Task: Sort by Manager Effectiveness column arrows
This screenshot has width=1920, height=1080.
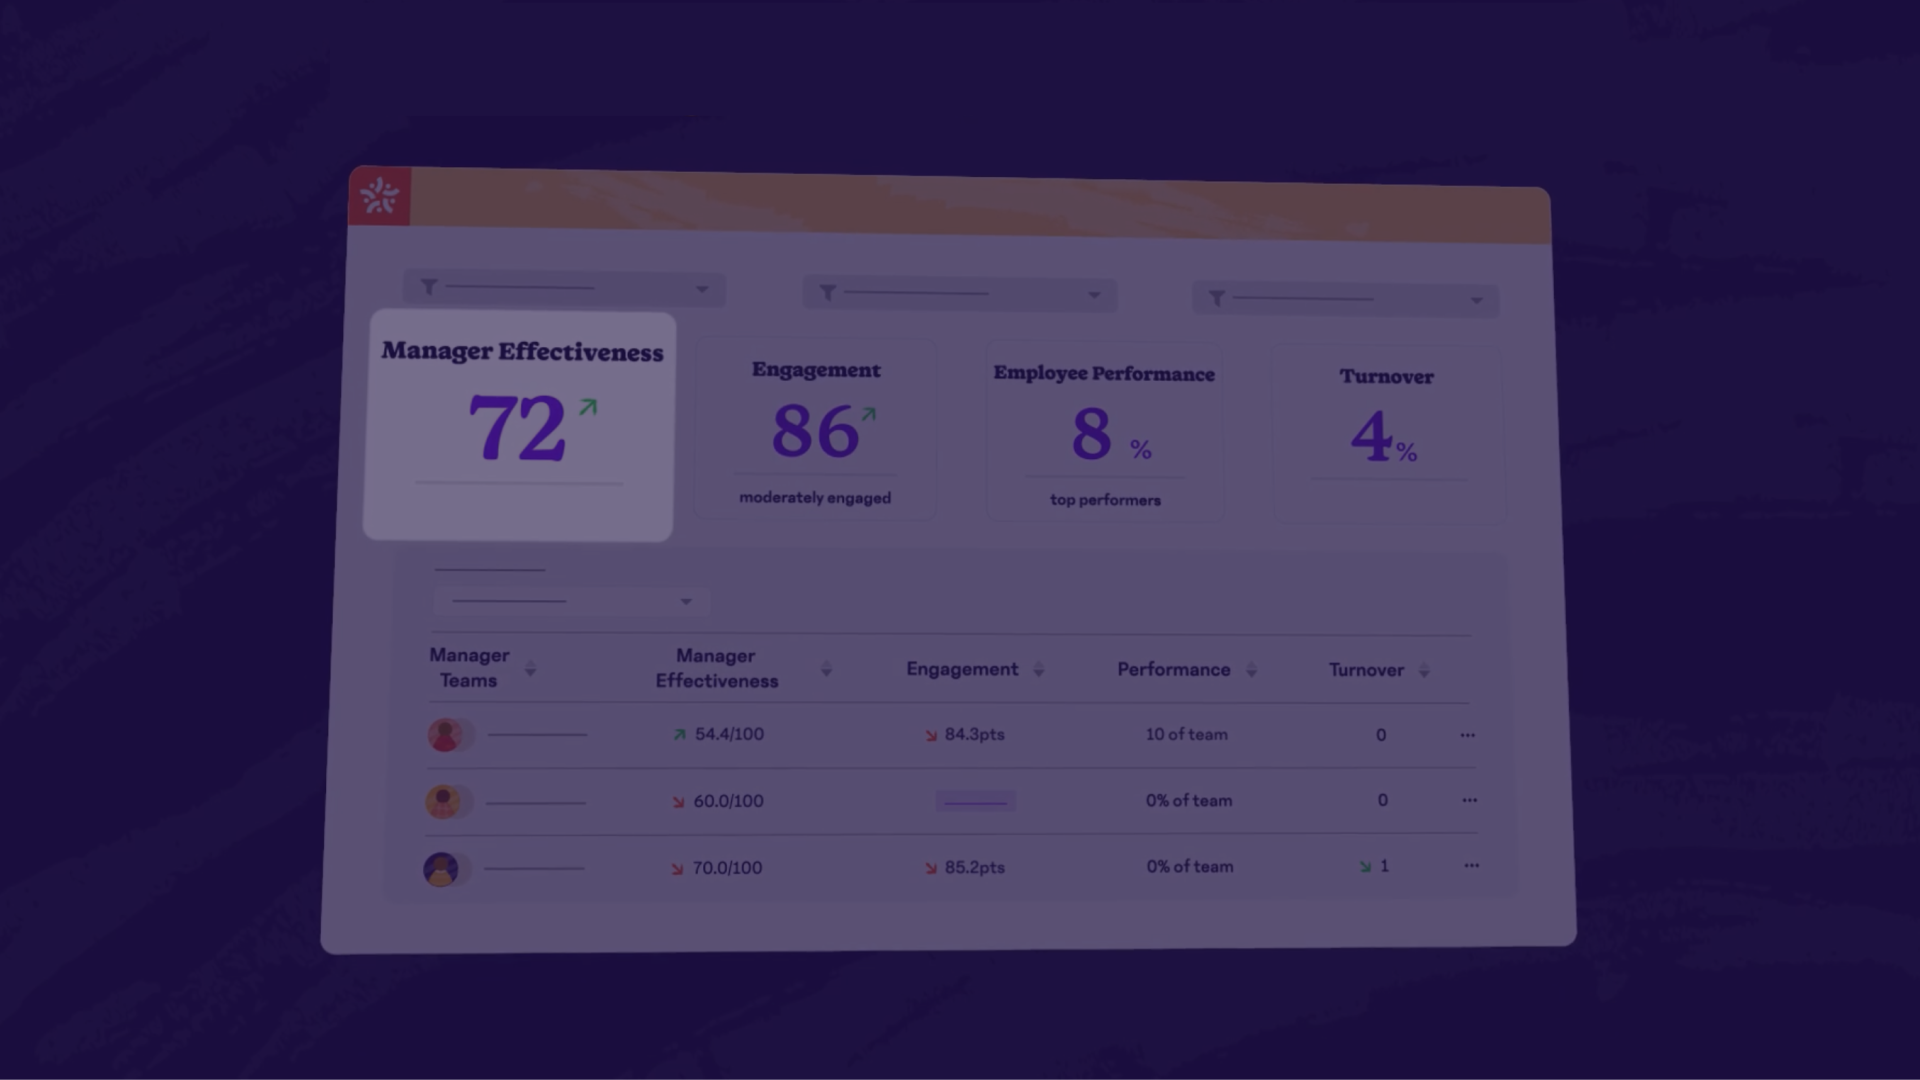Action: click(x=826, y=669)
